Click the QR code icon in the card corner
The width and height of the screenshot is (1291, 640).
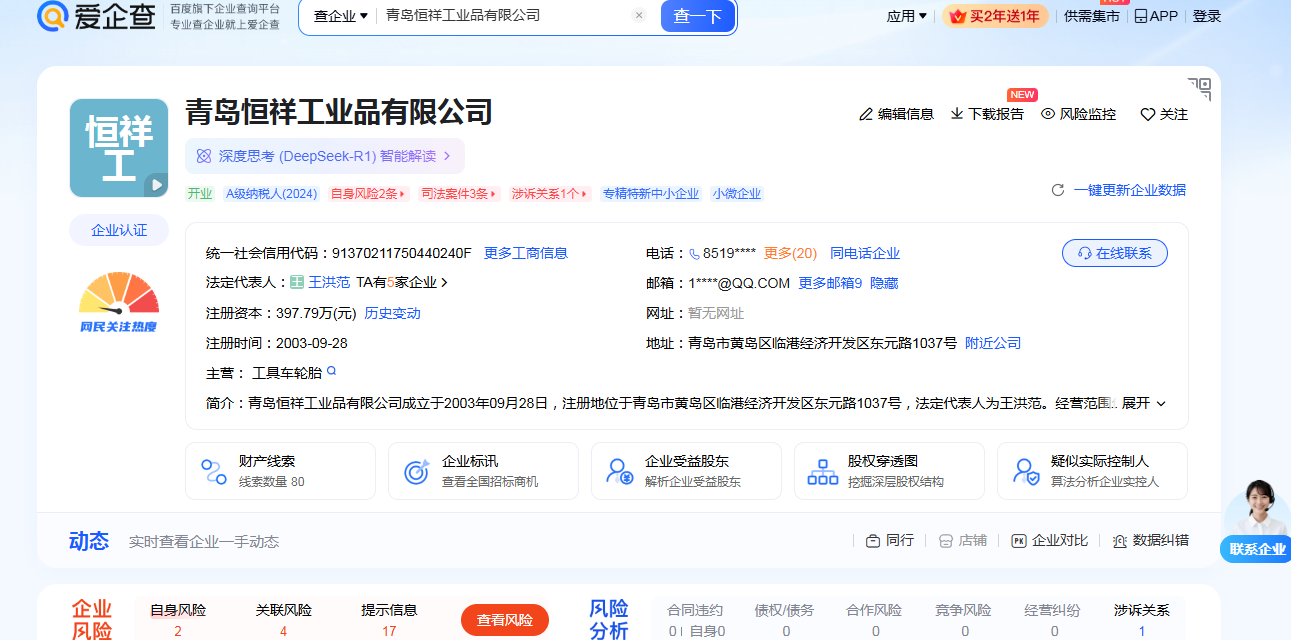pyautogui.click(x=1199, y=89)
